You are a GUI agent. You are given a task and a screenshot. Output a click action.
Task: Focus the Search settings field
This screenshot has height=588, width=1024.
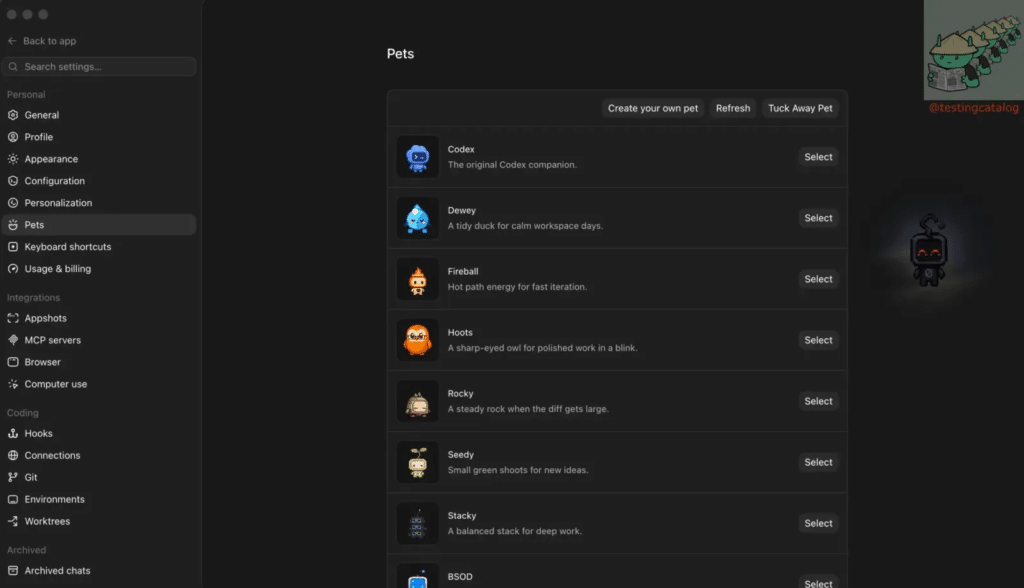(99, 67)
